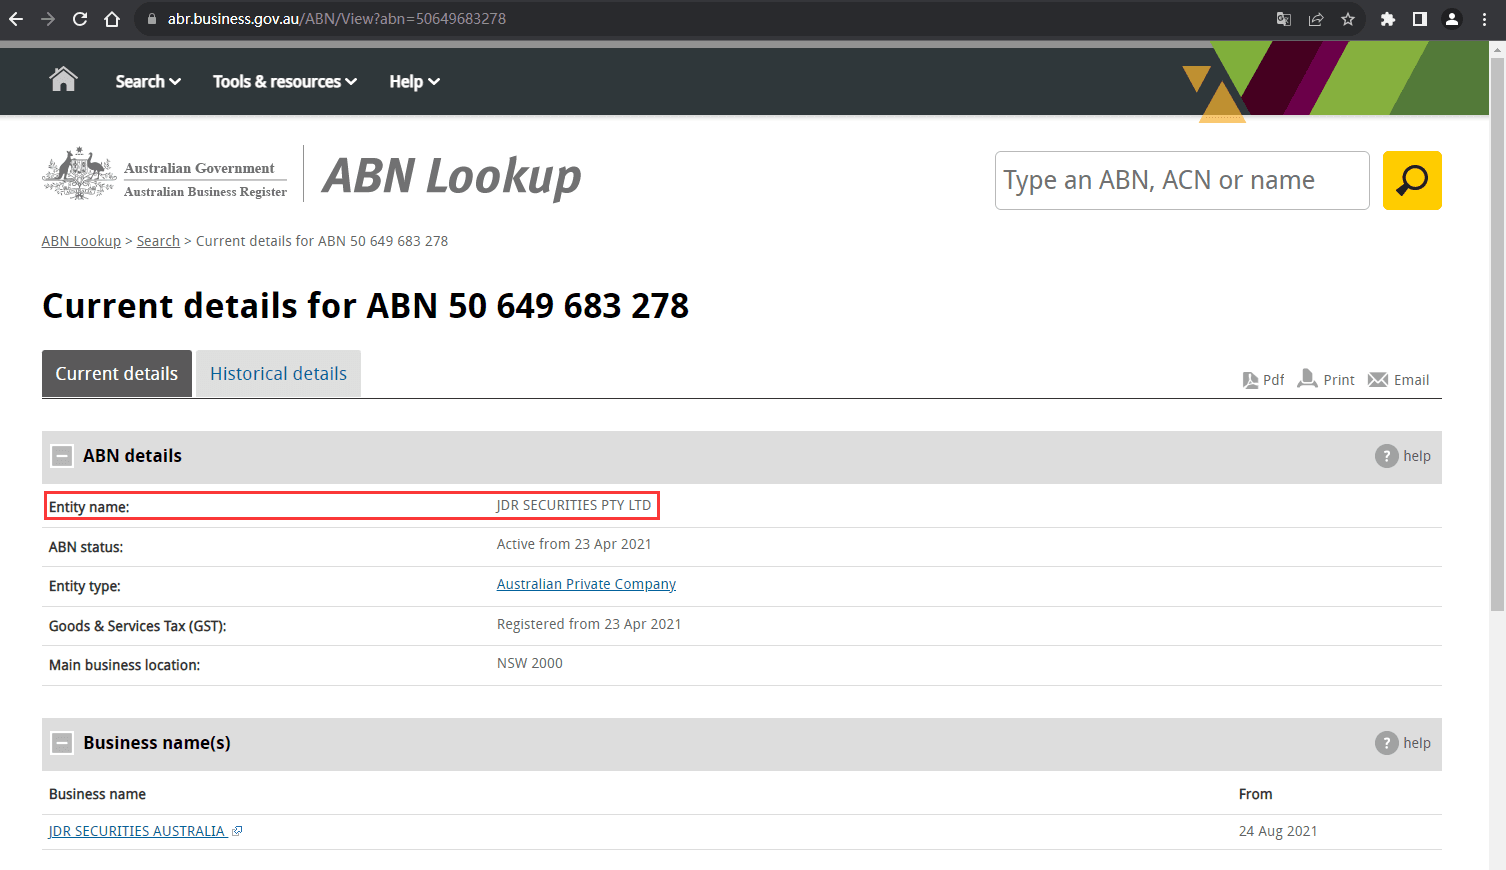Click the site padlock icon

click(152, 19)
